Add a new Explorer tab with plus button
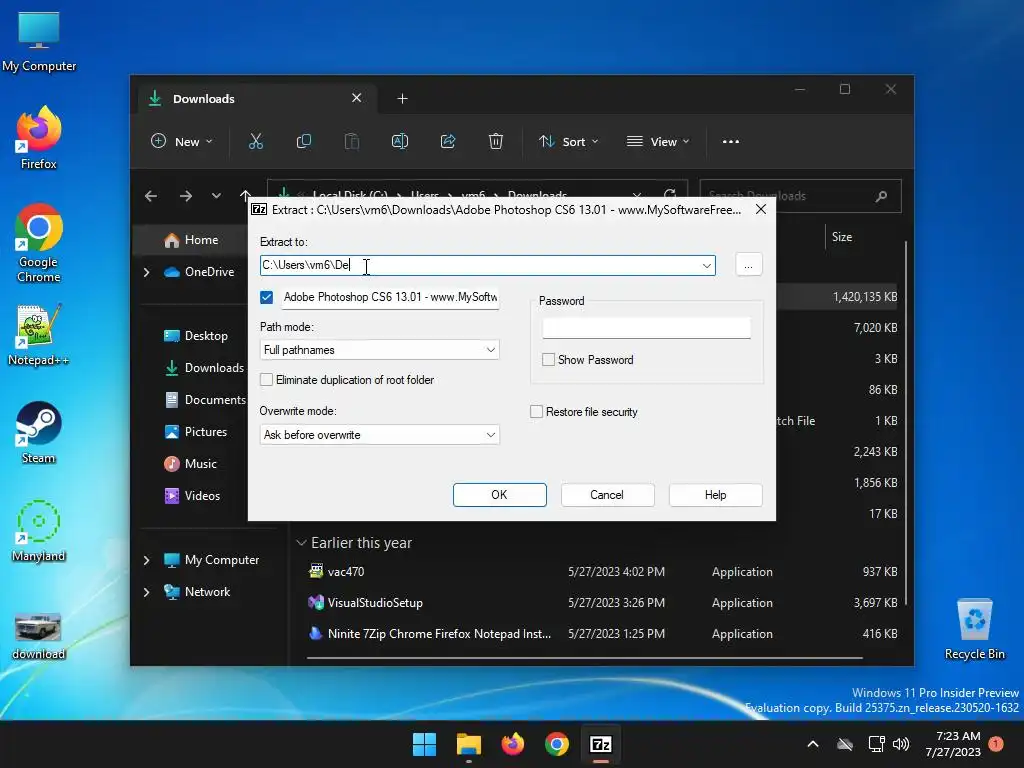This screenshot has width=1024, height=768. [402, 99]
